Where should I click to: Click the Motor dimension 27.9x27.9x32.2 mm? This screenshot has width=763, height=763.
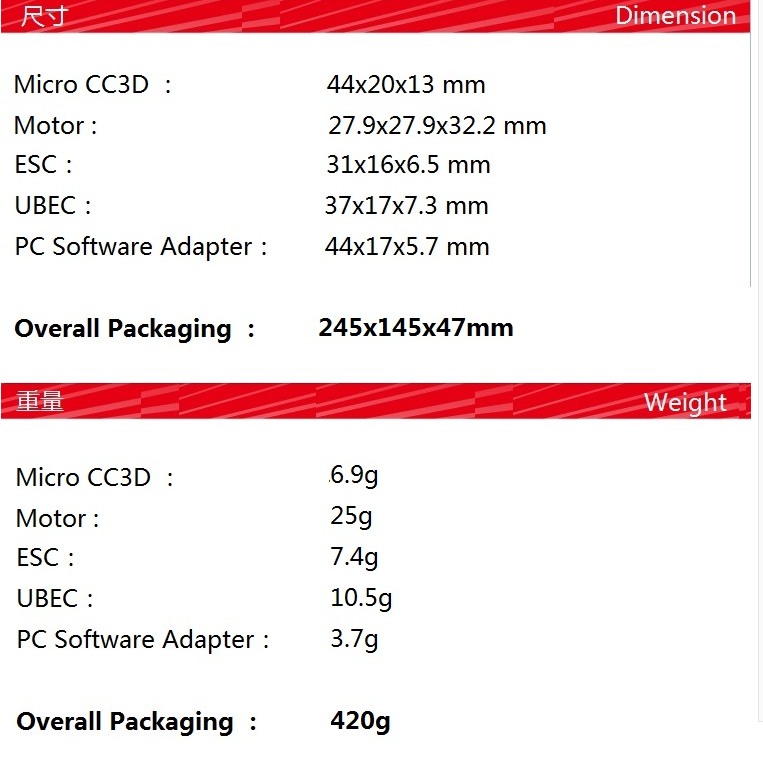437,126
